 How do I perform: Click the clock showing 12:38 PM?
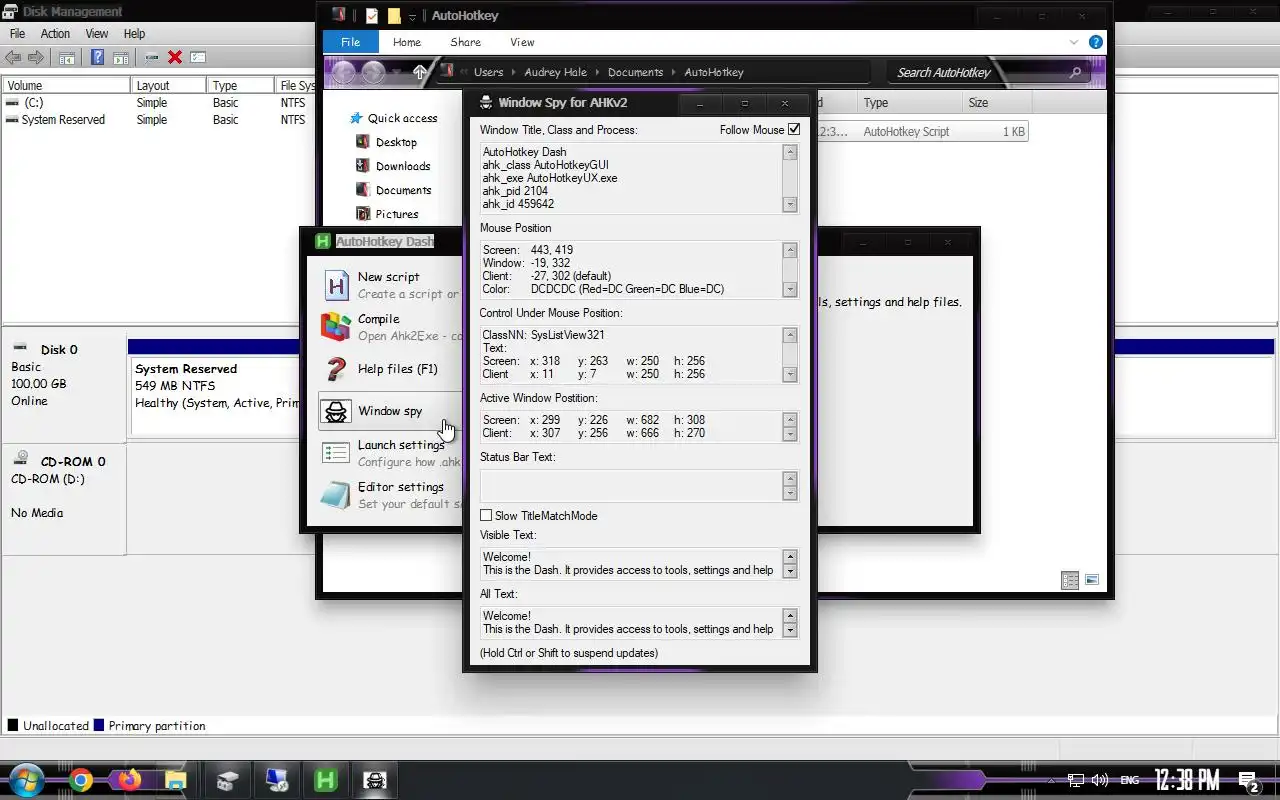(1187, 780)
